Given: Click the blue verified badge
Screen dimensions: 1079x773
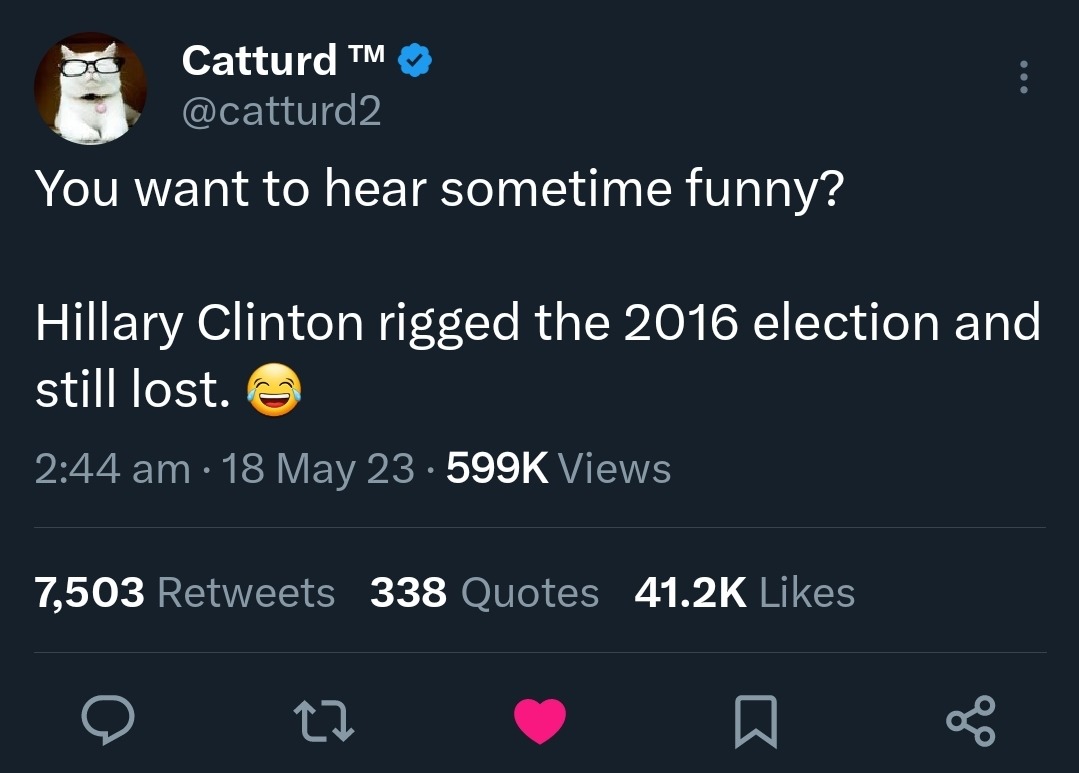Looking at the screenshot, I should pyautogui.click(x=415, y=62).
